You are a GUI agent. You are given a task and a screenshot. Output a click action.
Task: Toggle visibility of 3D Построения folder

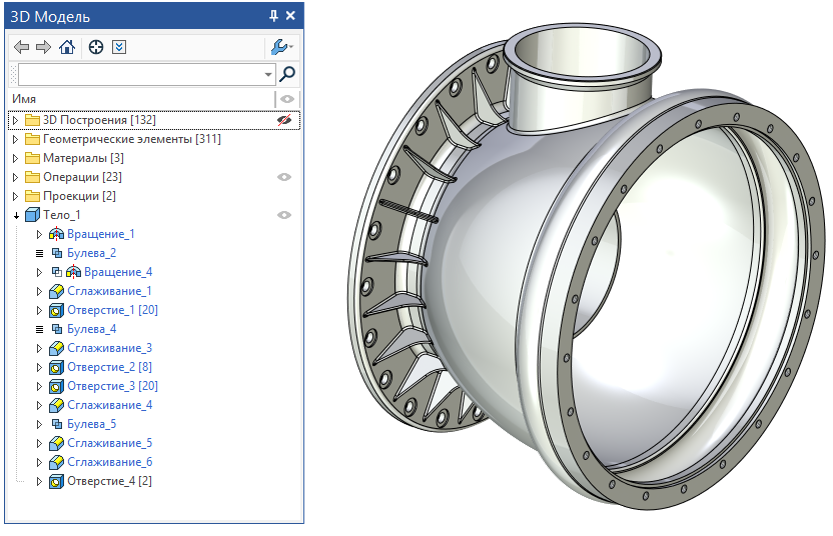coord(284,120)
